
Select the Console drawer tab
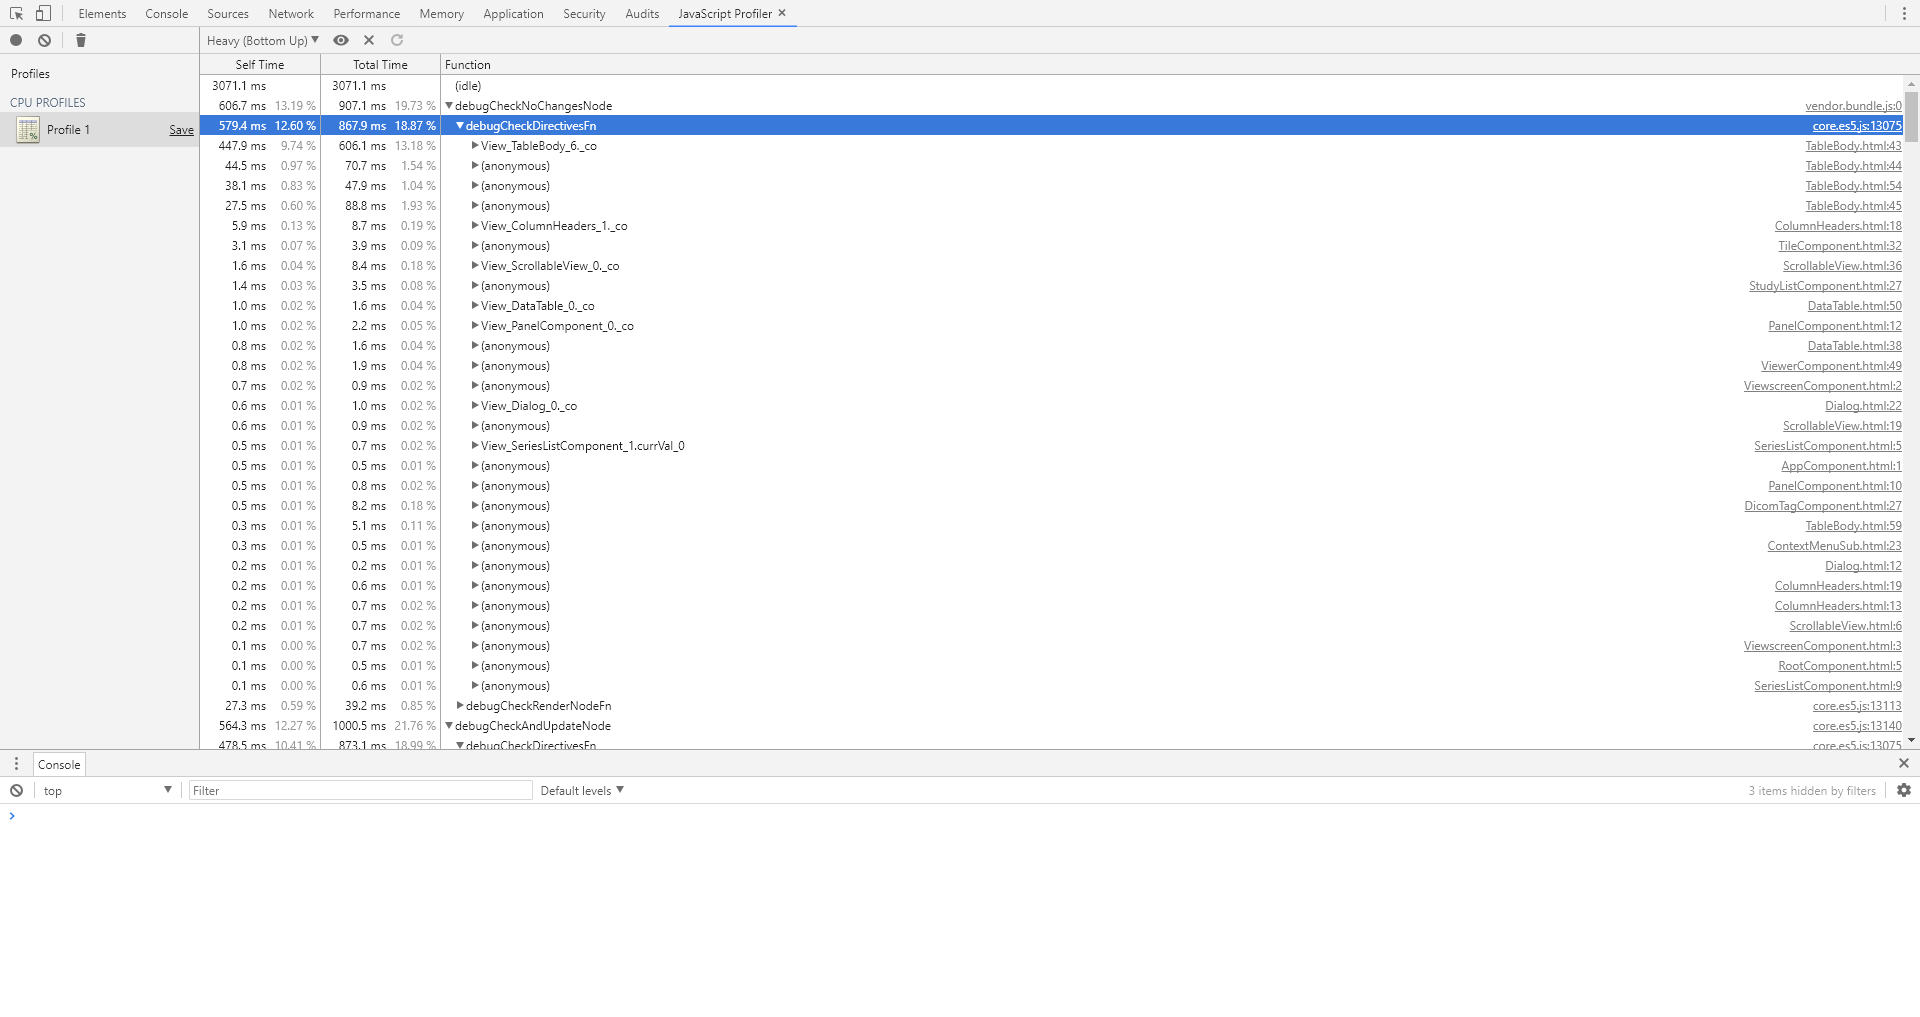58,764
